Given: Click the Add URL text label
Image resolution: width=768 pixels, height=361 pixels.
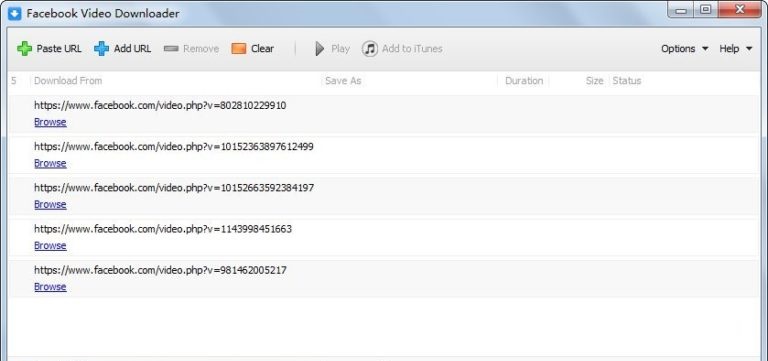Looking at the screenshot, I should (132, 48).
